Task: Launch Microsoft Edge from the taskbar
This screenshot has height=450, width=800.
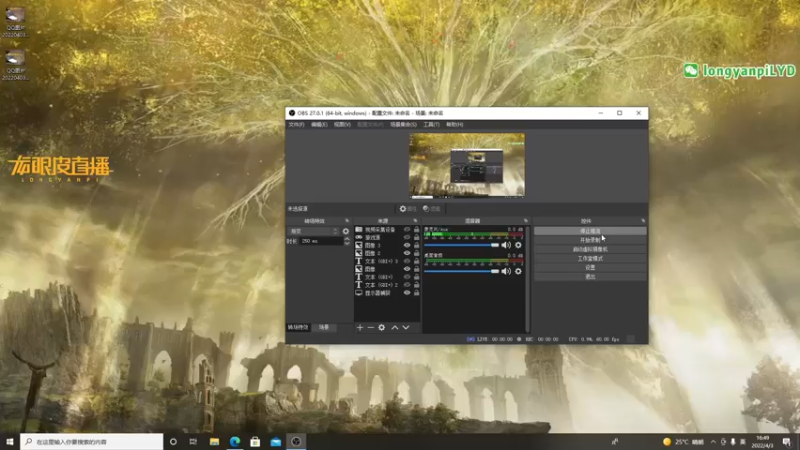Action: click(x=235, y=441)
